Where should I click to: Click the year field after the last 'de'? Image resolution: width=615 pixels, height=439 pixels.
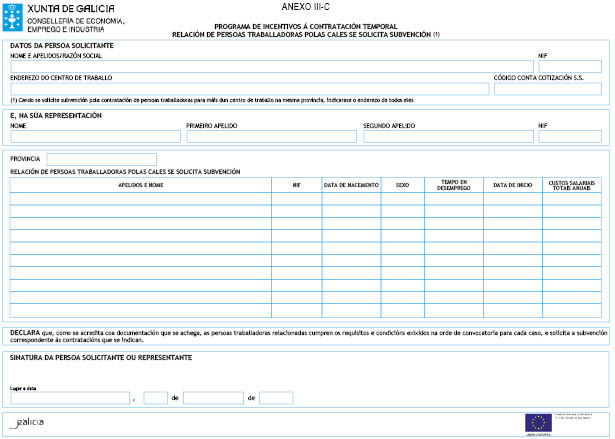(276, 398)
